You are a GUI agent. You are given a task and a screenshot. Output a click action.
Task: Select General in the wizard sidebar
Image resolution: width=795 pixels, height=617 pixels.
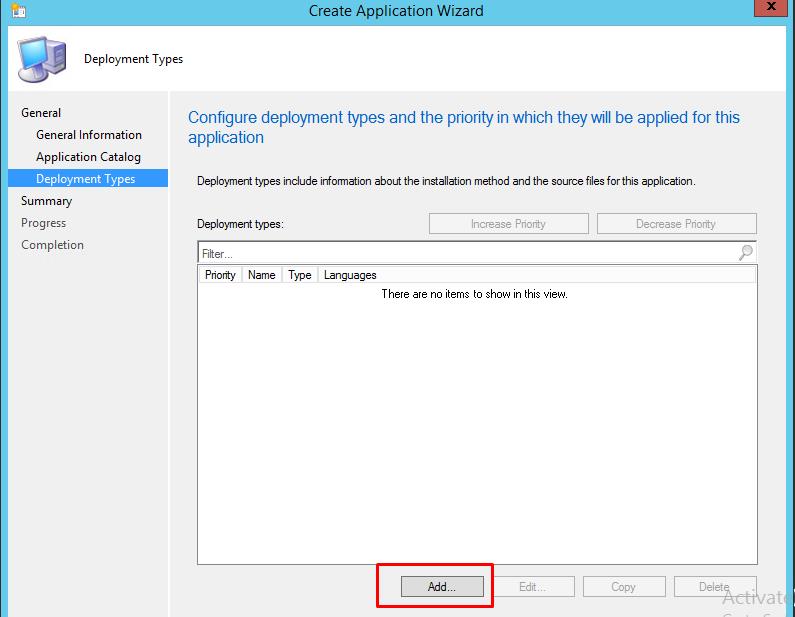[x=41, y=113]
